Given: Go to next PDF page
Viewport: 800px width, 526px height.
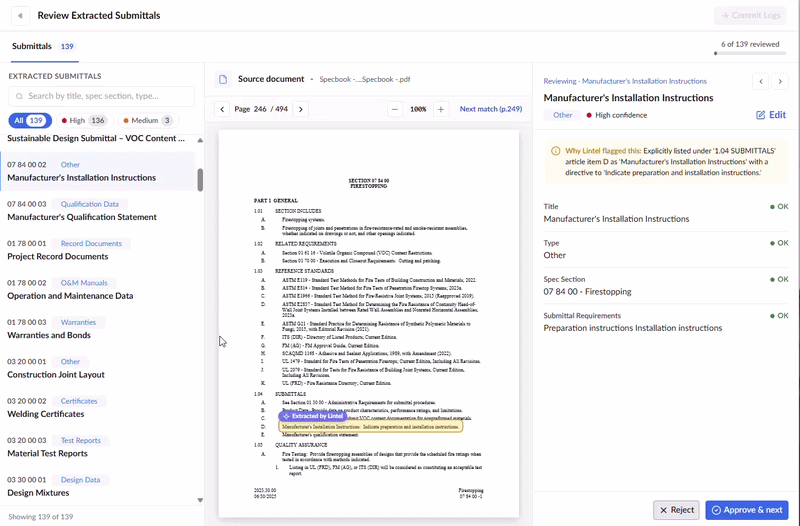Looking at the screenshot, I should pos(301,109).
